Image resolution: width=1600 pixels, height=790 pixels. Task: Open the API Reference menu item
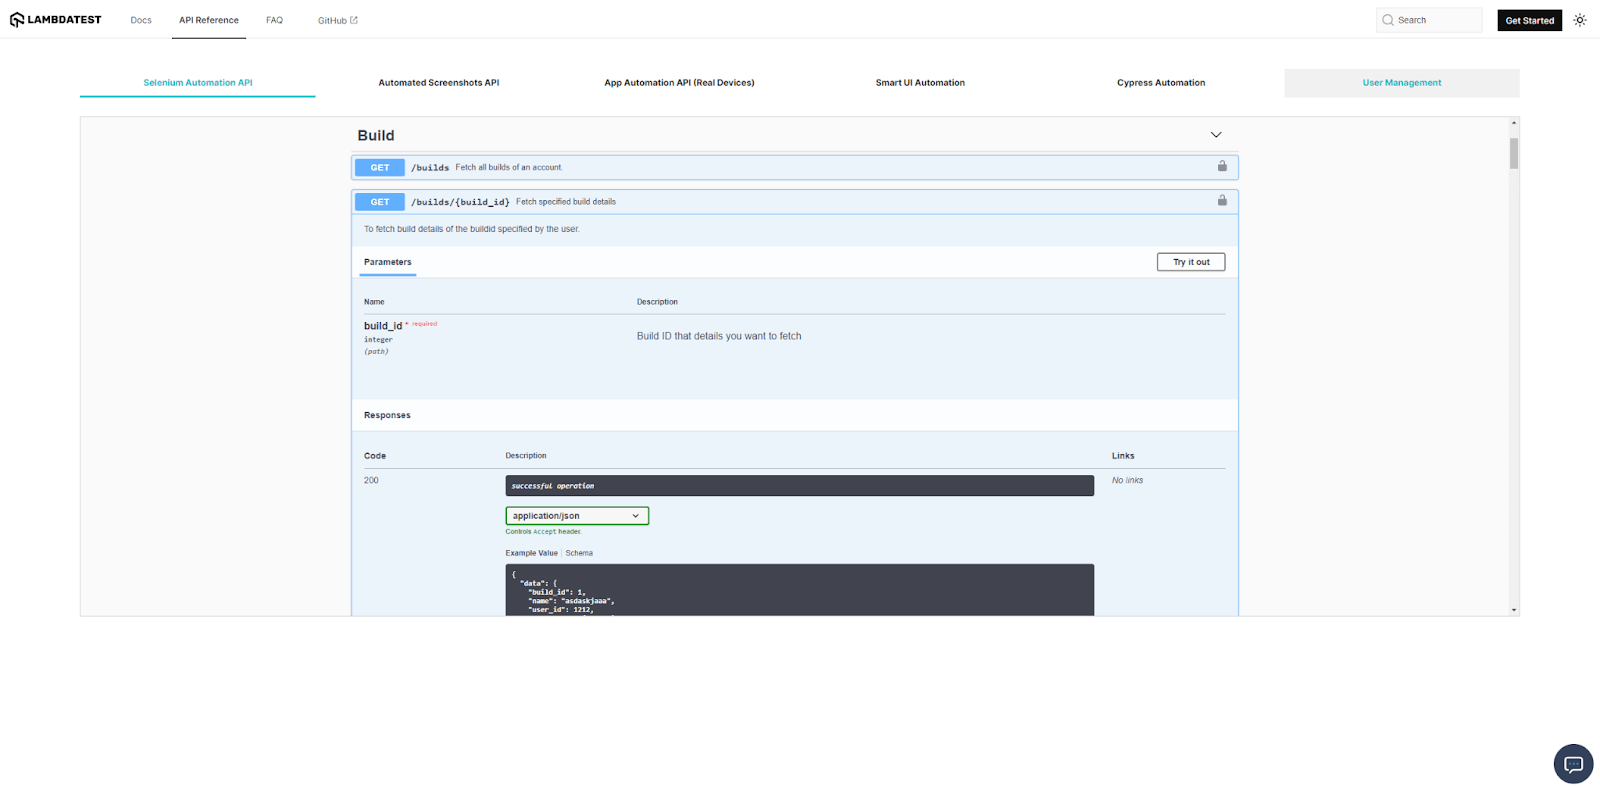click(209, 20)
